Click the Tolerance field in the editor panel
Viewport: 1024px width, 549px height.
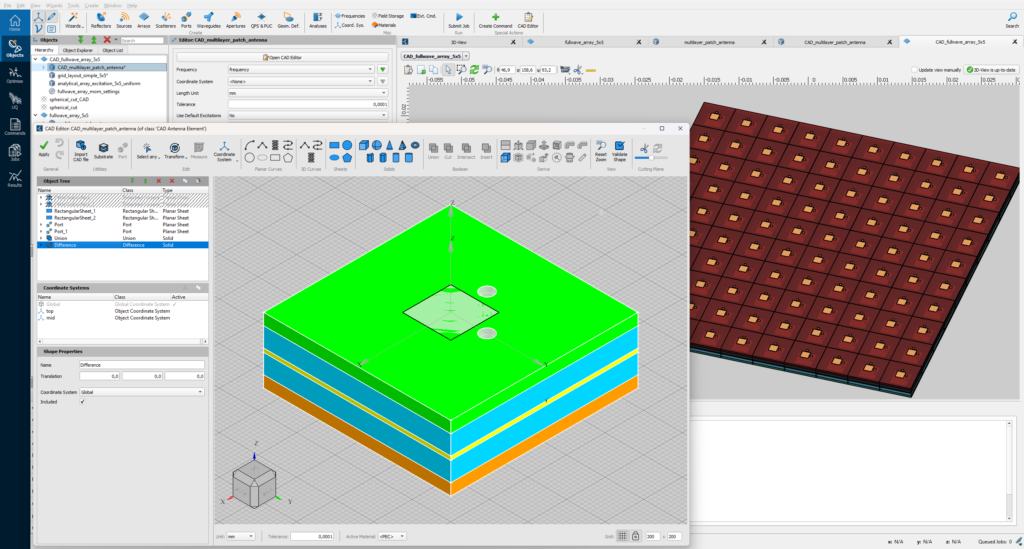tap(308, 104)
